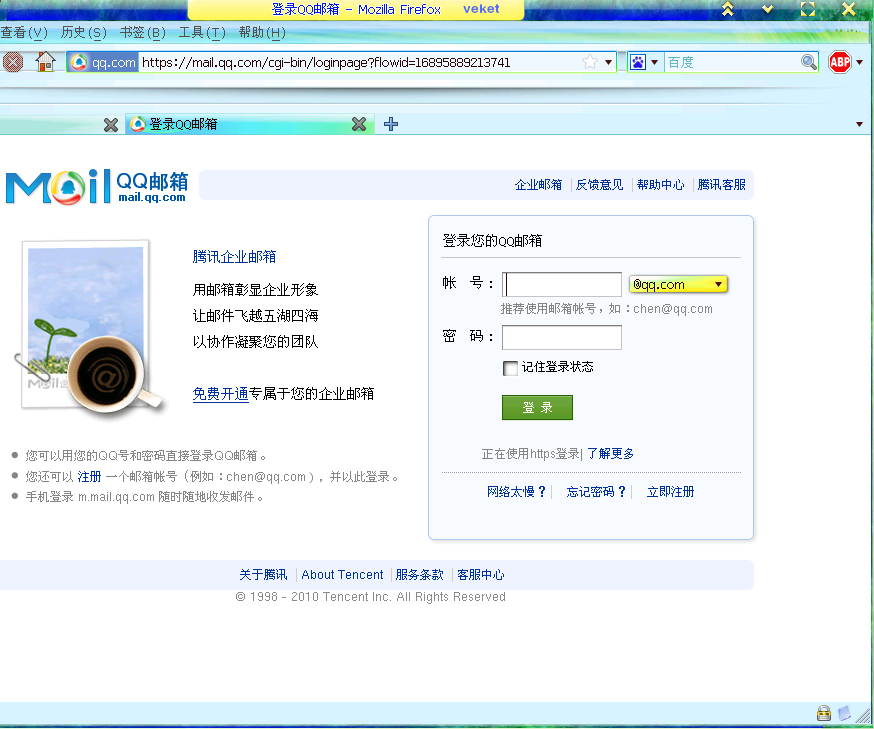Click the 百度 search box
Viewport: 874px width, 729px height.
(732, 62)
